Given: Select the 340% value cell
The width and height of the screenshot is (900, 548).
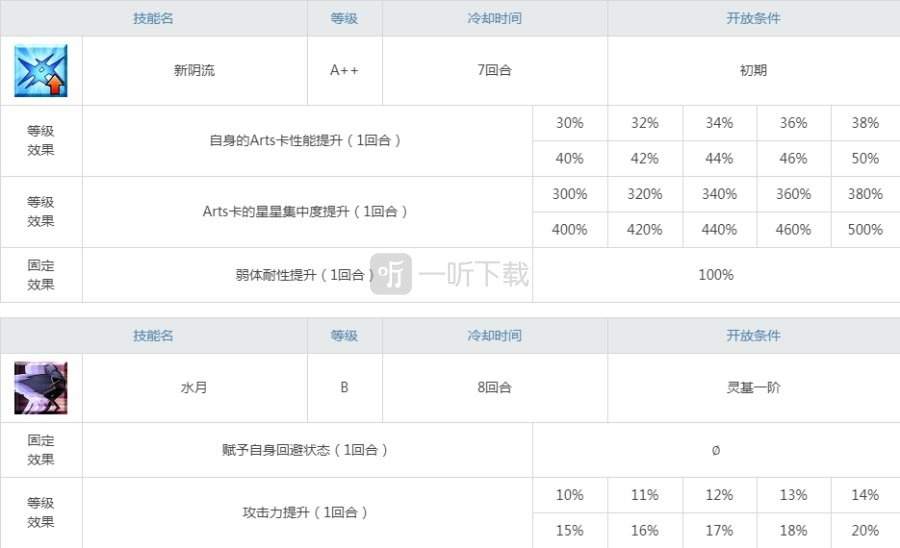Looking at the screenshot, I should (720, 194).
